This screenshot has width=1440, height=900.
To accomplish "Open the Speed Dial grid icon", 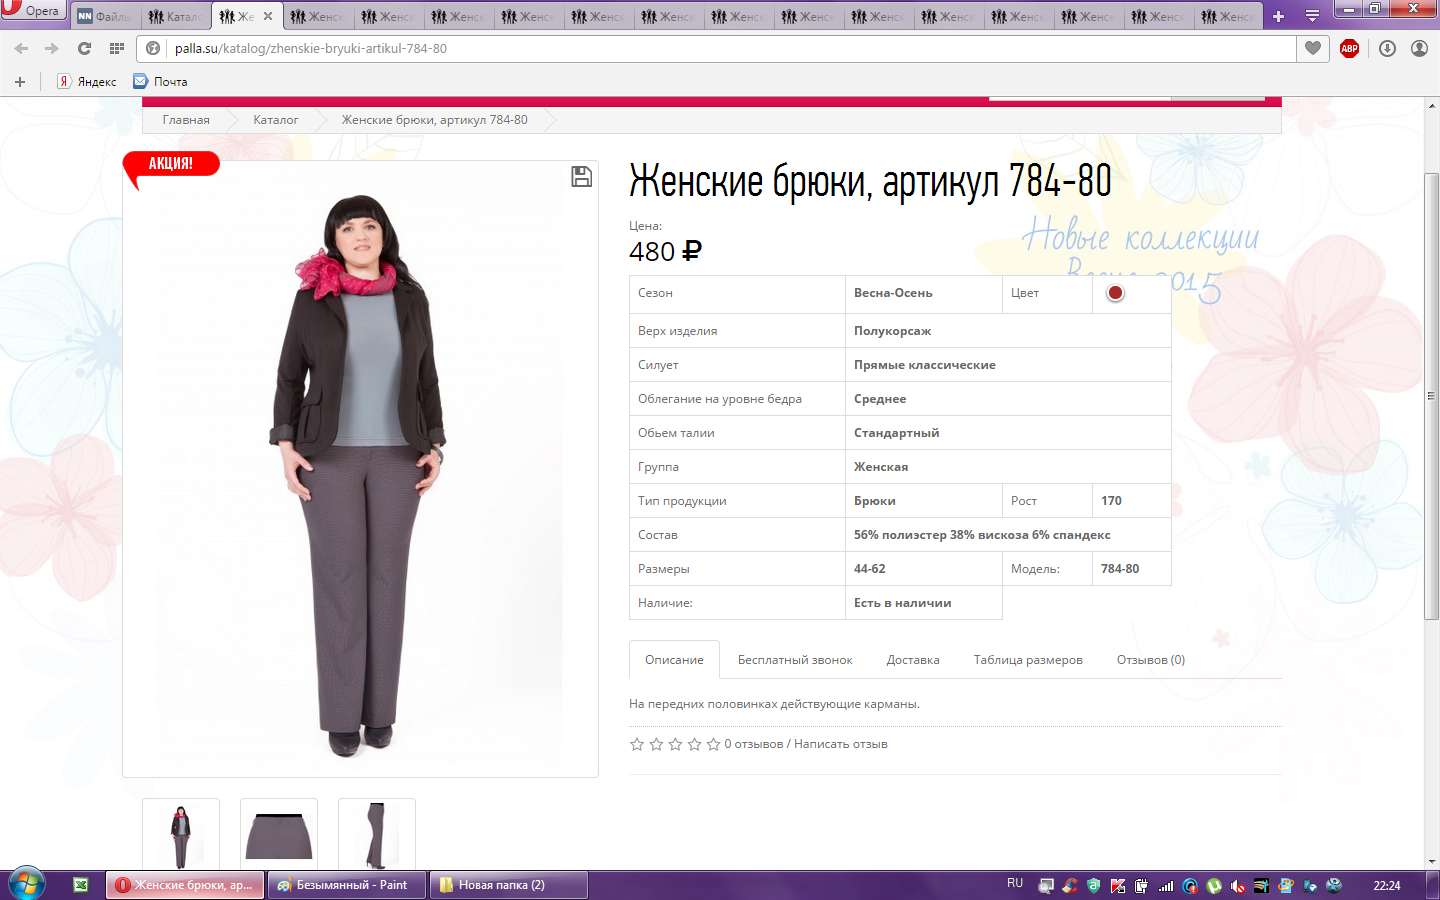I will (x=117, y=48).
